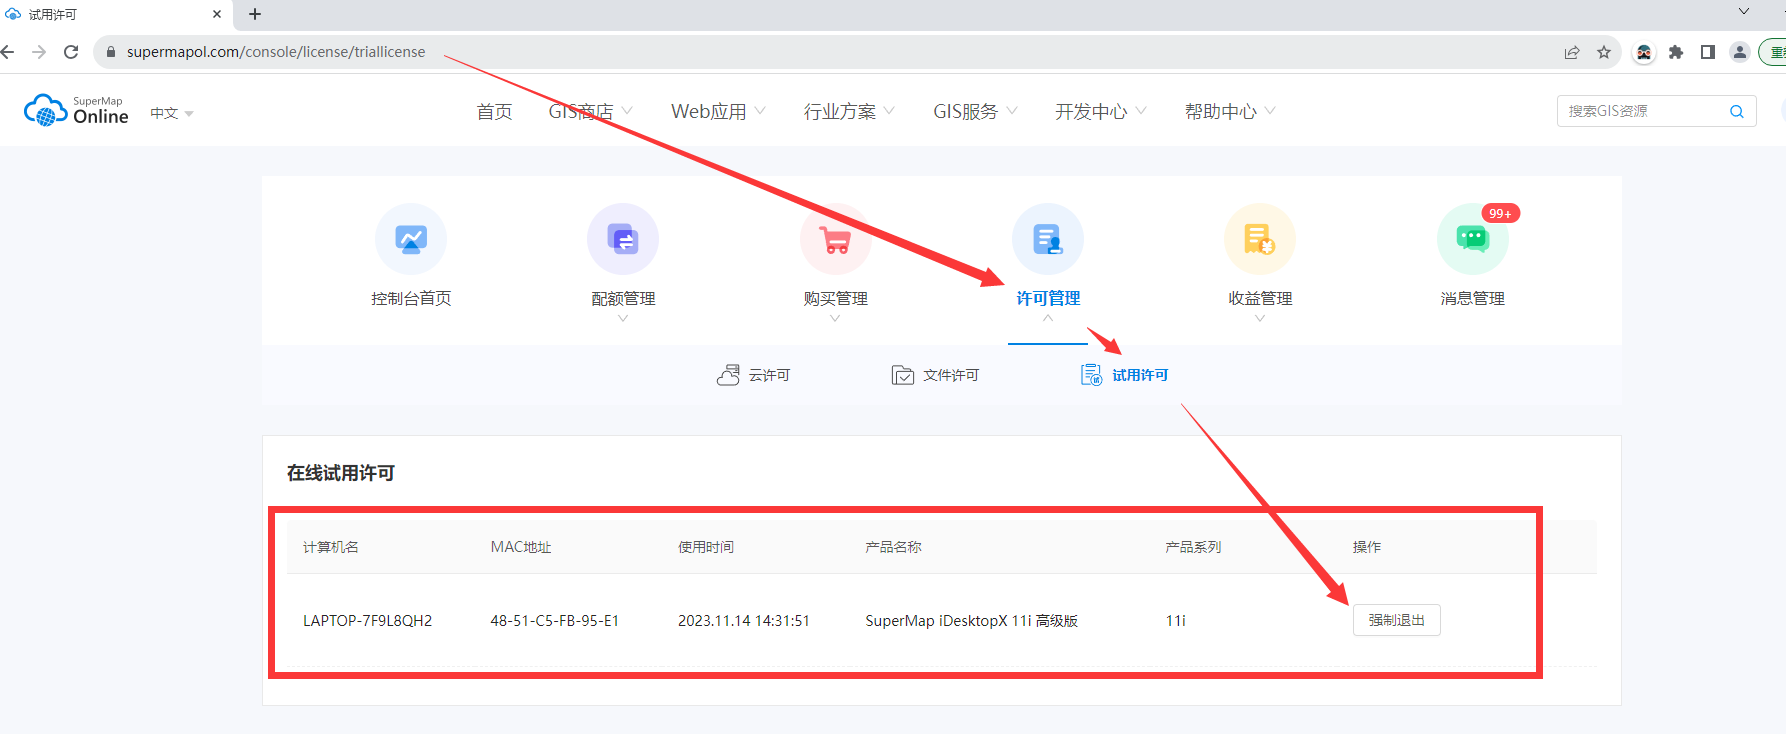Screen dimensions: 1786x734
Task: Click the 配额管理 quota management icon
Action: point(623,240)
